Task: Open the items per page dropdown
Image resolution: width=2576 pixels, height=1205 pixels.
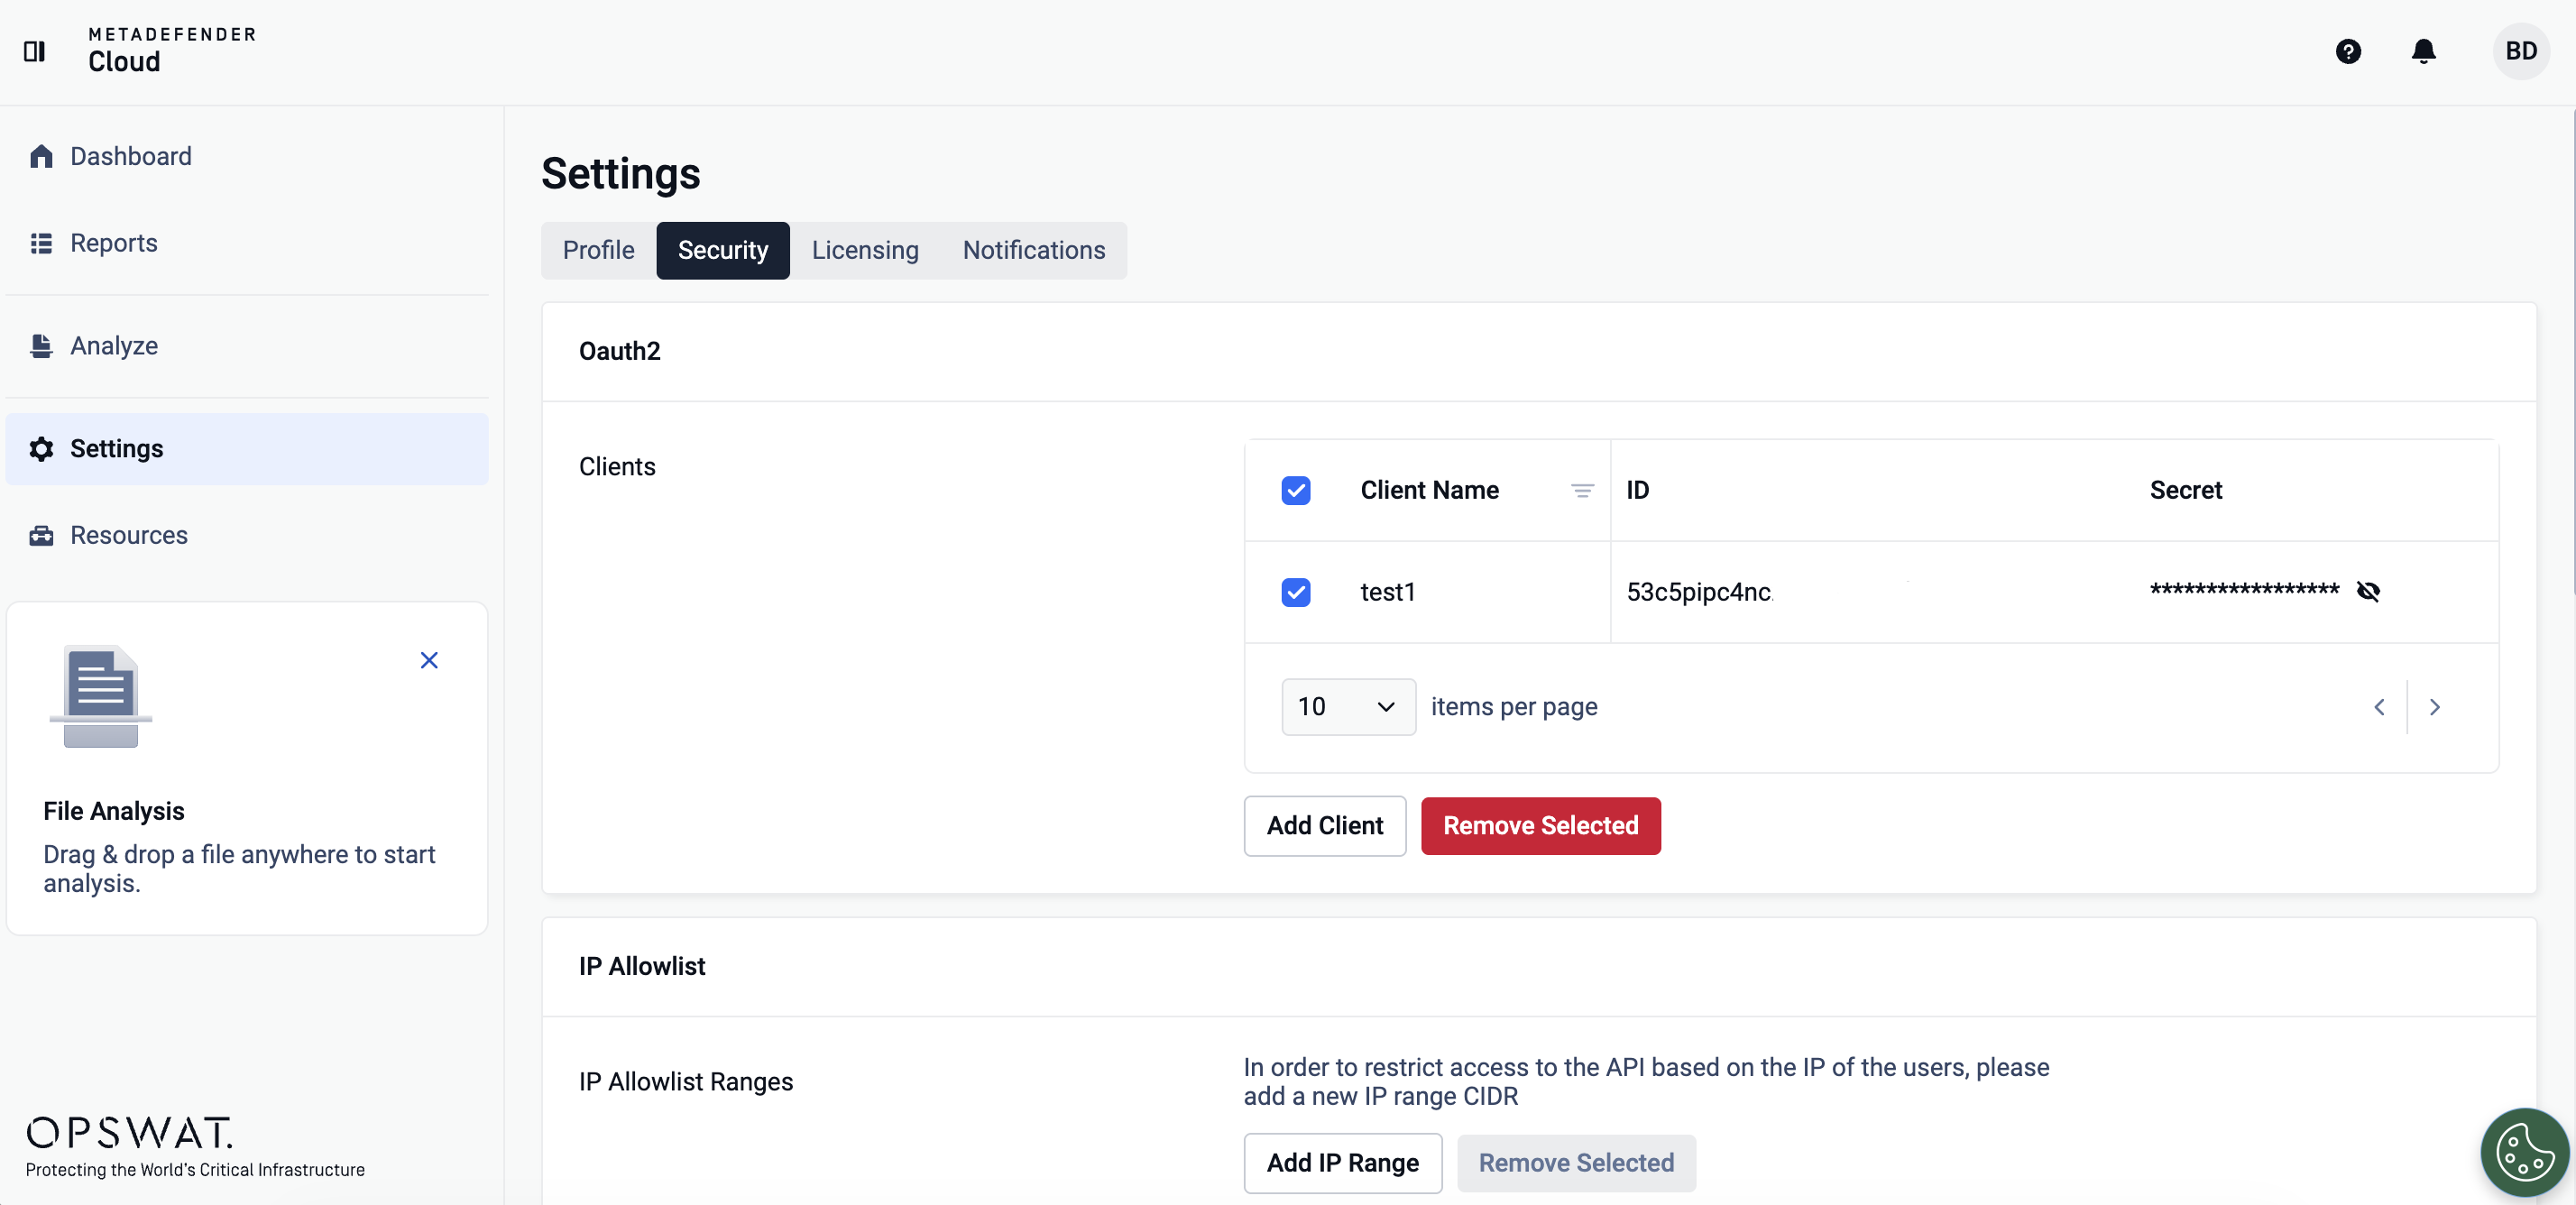Action: point(1347,707)
